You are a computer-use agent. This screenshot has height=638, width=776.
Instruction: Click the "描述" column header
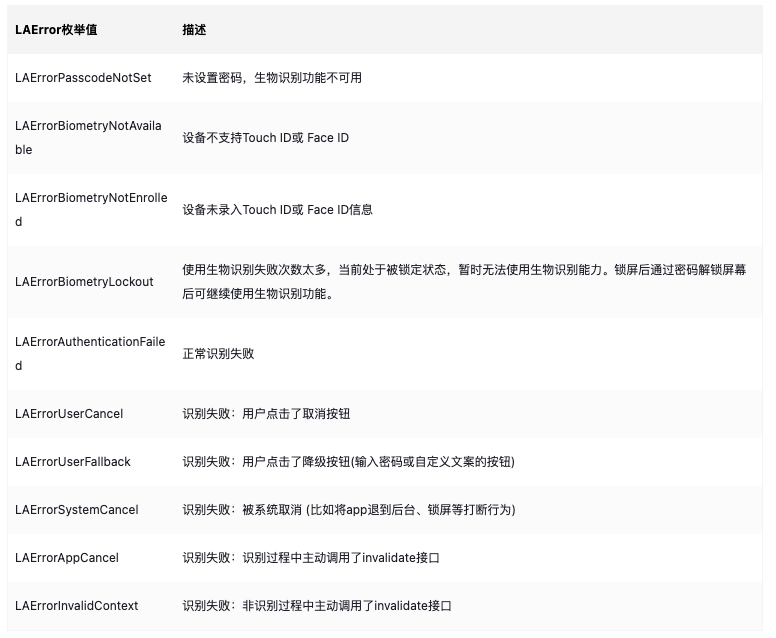tap(194, 30)
